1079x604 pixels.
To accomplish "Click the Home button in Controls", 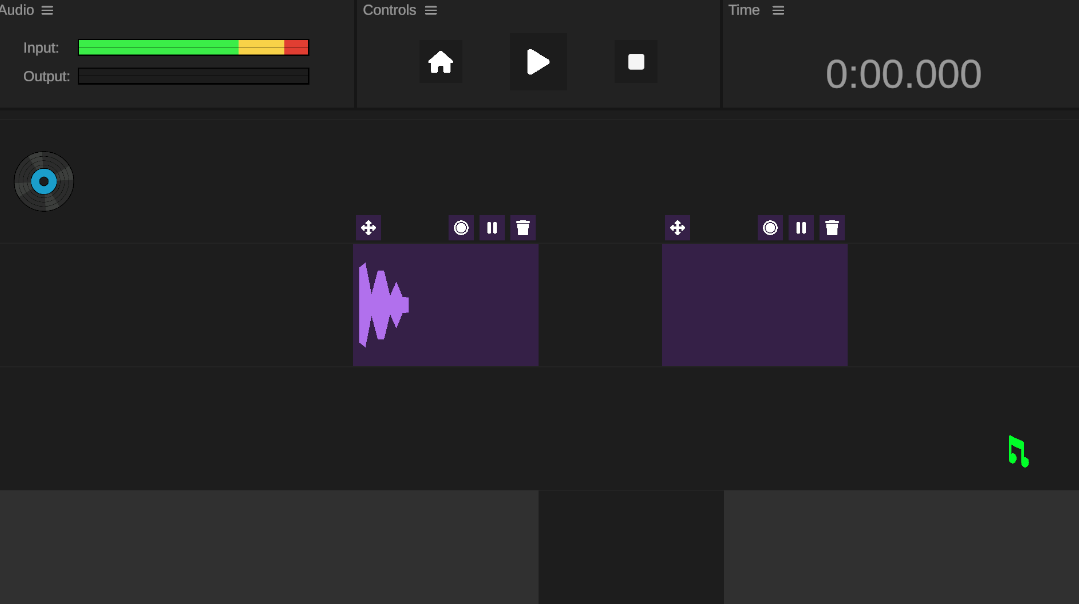I will (440, 62).
